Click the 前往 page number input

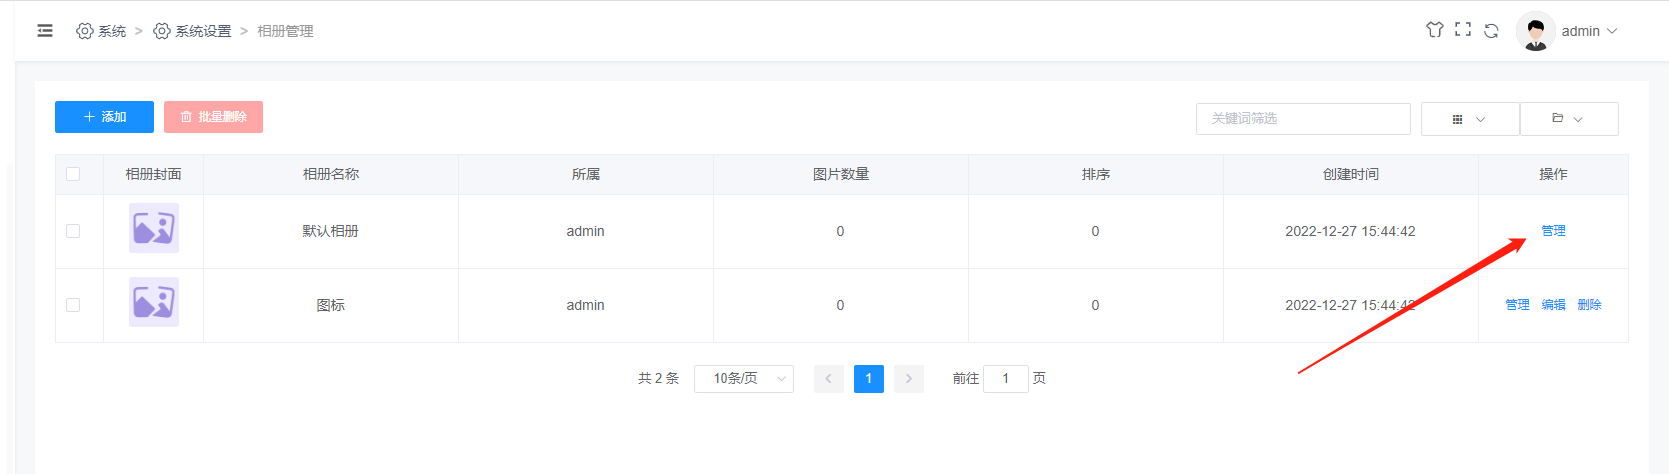[1006, 378]
